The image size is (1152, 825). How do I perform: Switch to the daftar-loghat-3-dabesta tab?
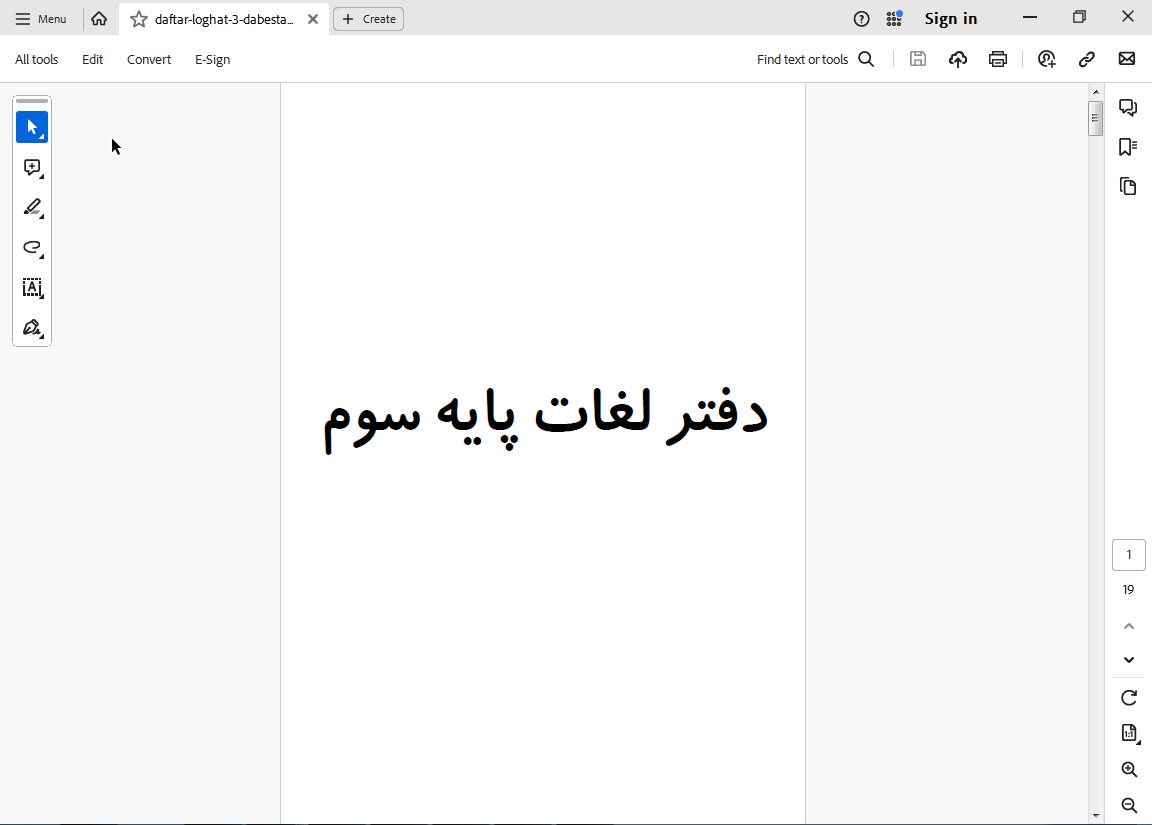tap(223, 19)
